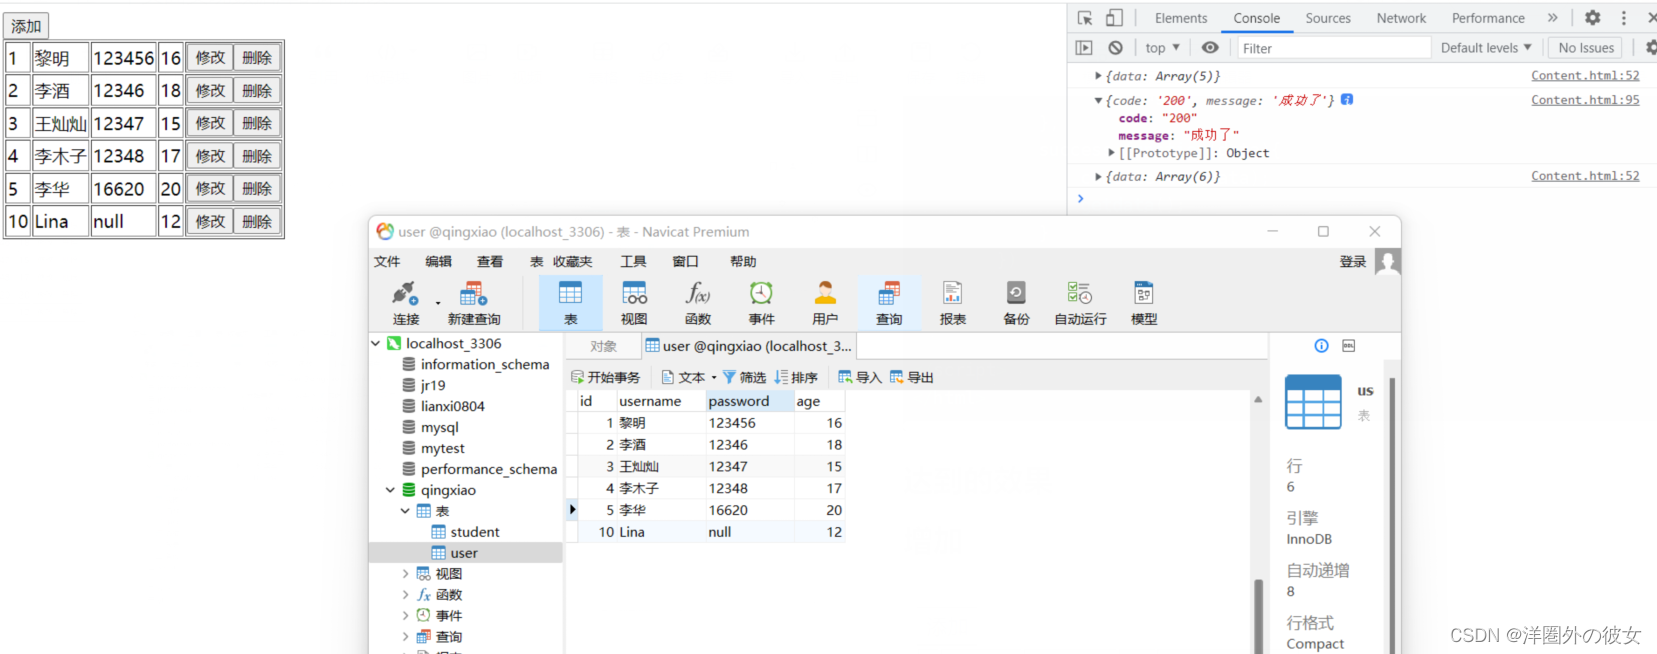Expand the first data: Array(5) log

point(1098,76)
